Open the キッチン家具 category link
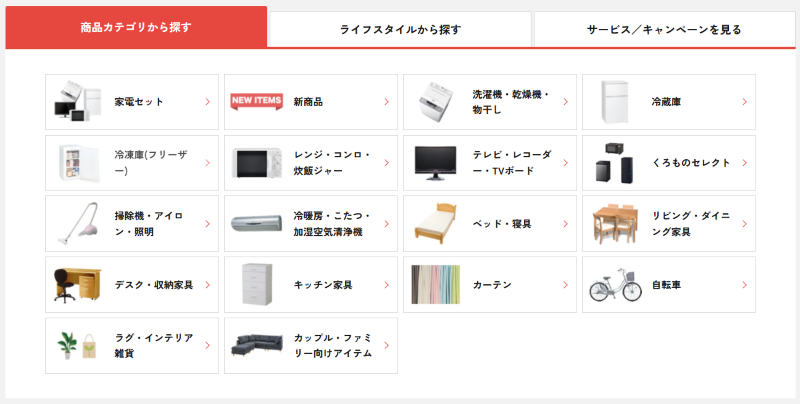 (x=322, y=285)
